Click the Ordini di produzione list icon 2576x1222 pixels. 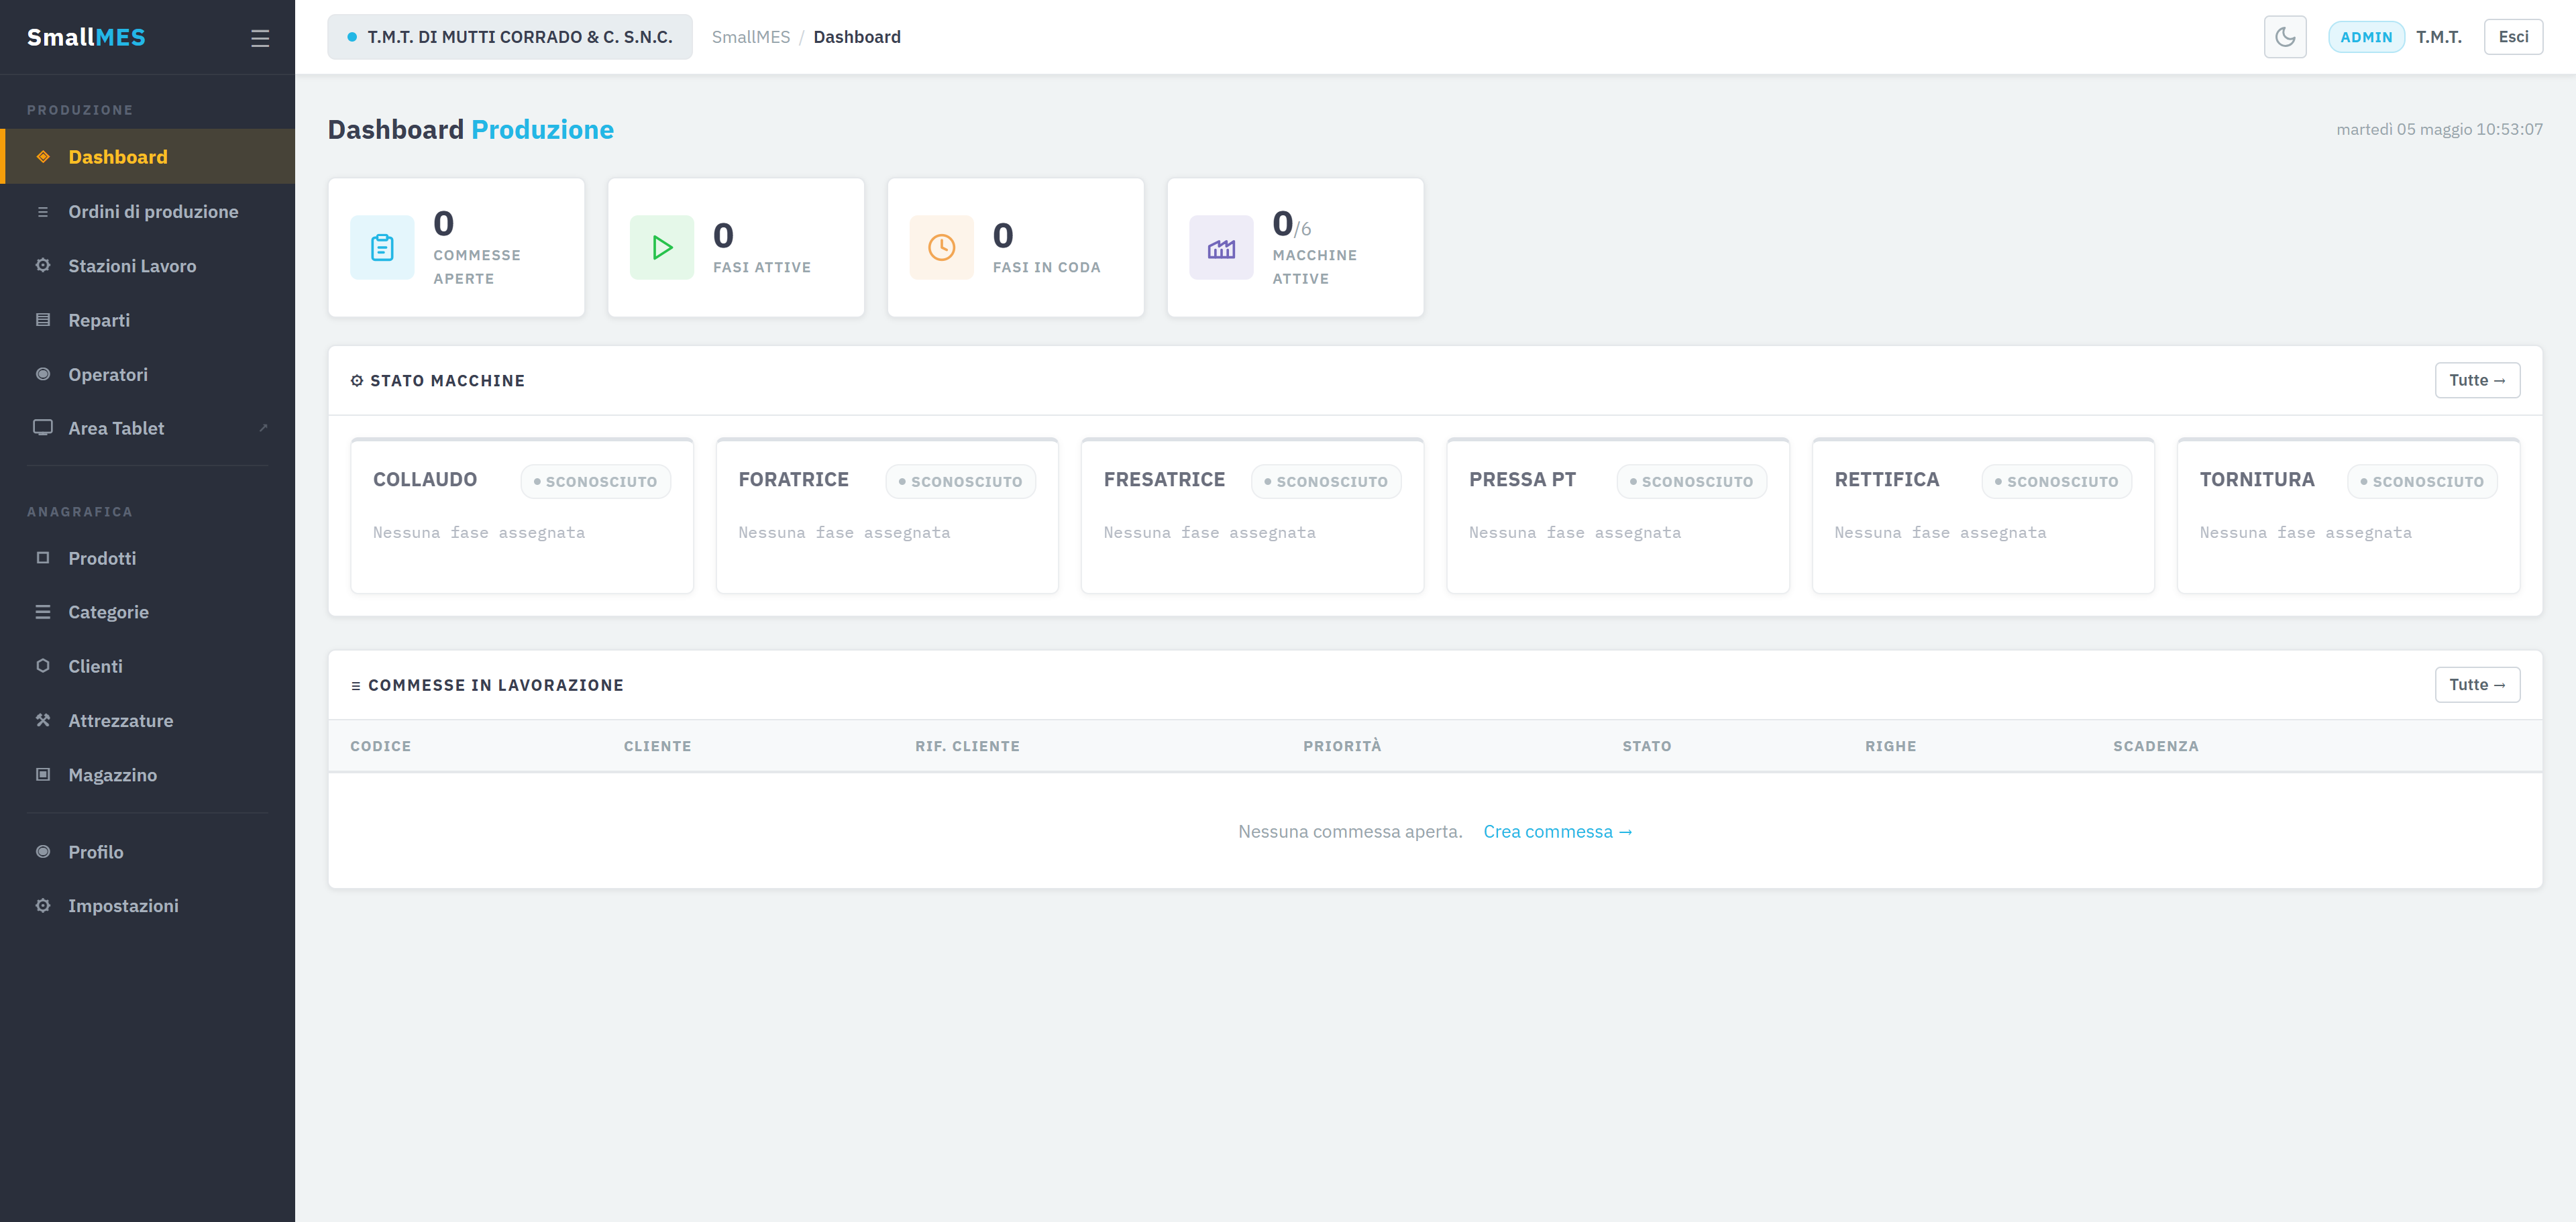point(43,212)
